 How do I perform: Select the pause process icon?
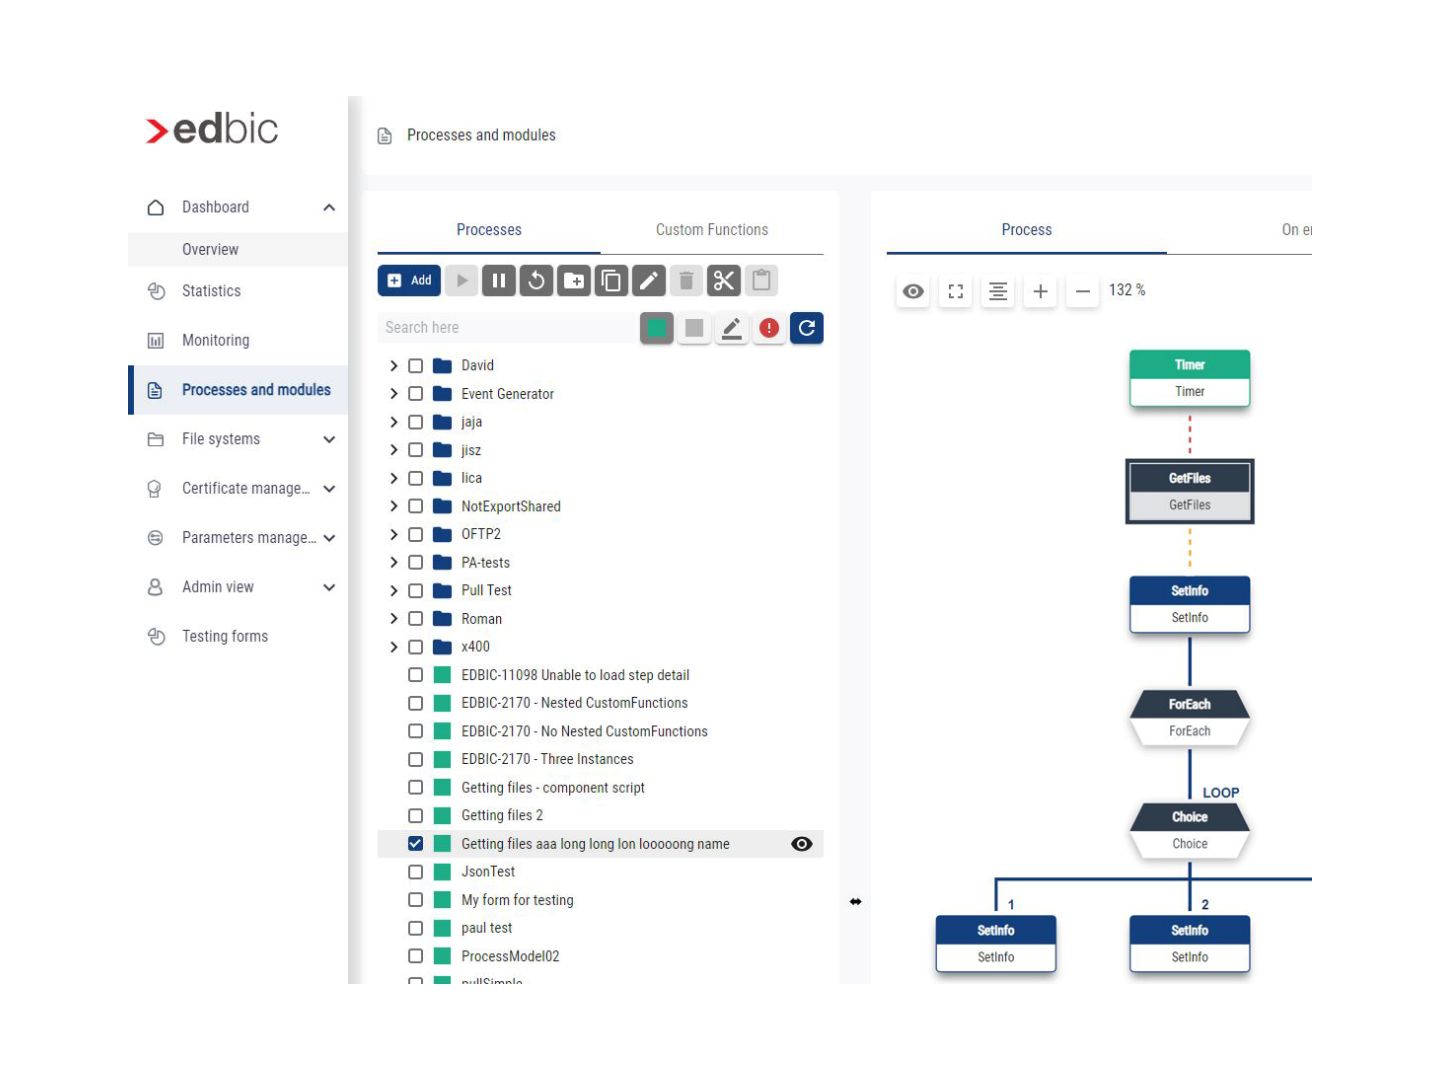tap(499, 281)
